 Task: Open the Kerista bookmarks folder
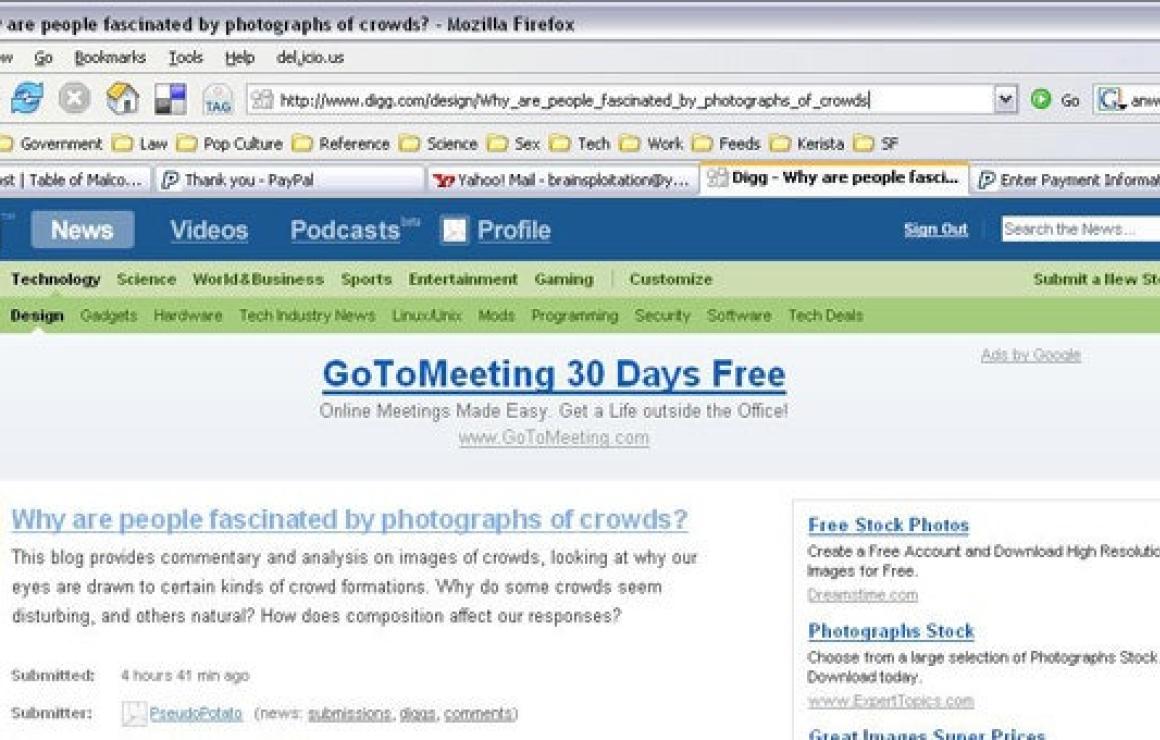[806, 144]
